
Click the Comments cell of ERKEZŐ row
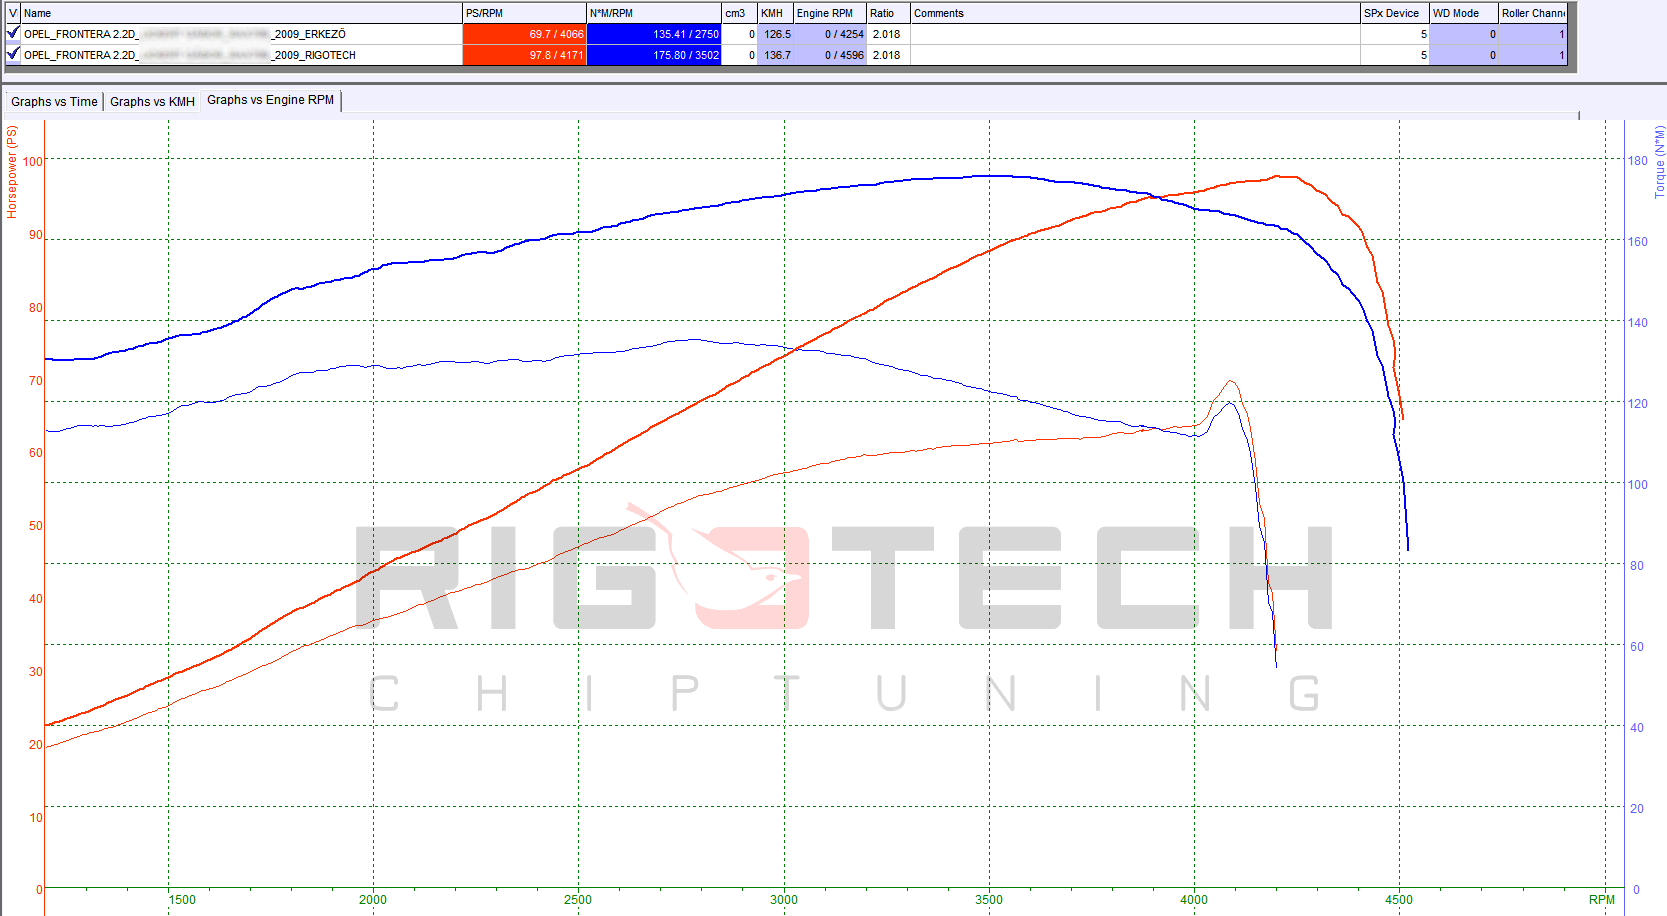tap(1135, 34)
